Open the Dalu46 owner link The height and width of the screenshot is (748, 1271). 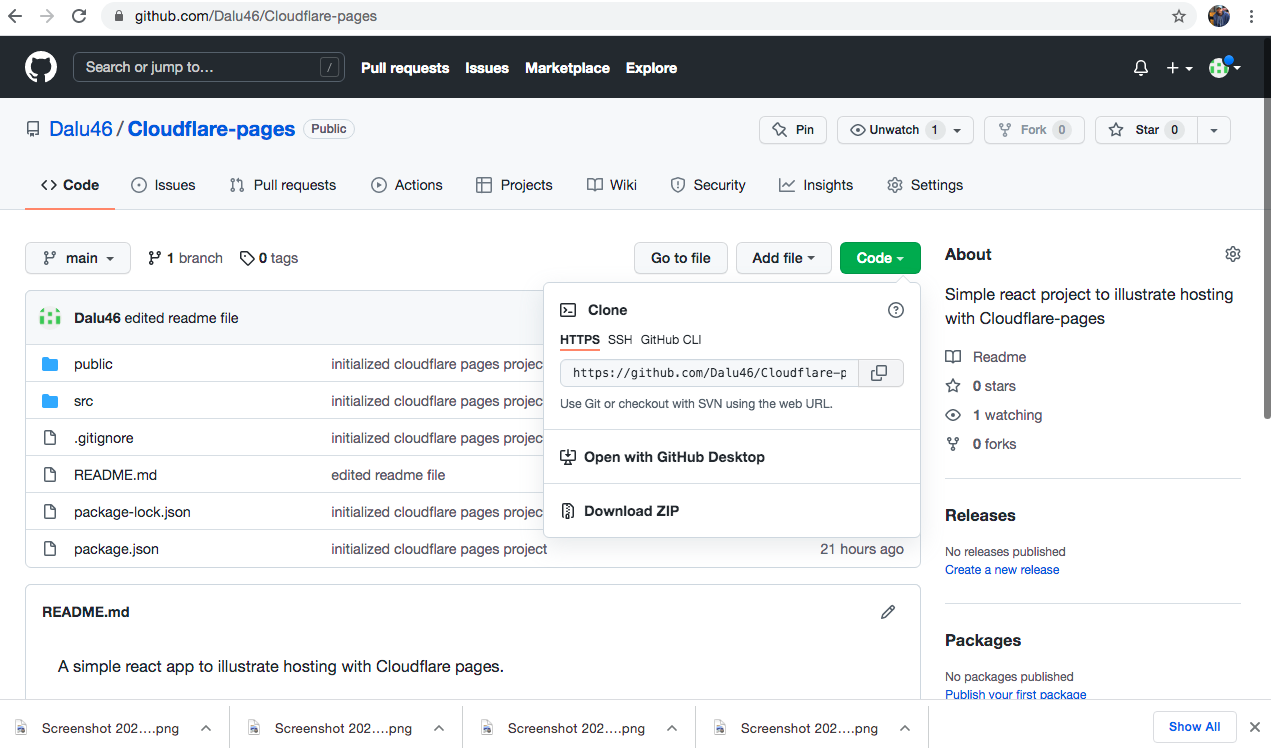point(82,129)
